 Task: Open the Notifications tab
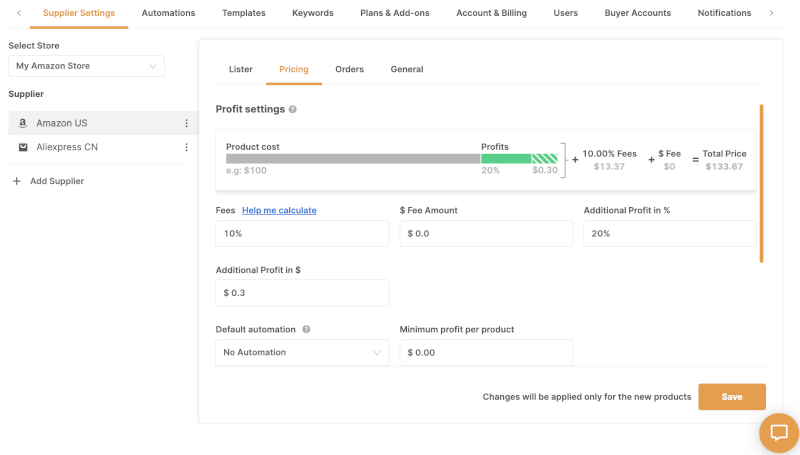(x=724, y=13)
